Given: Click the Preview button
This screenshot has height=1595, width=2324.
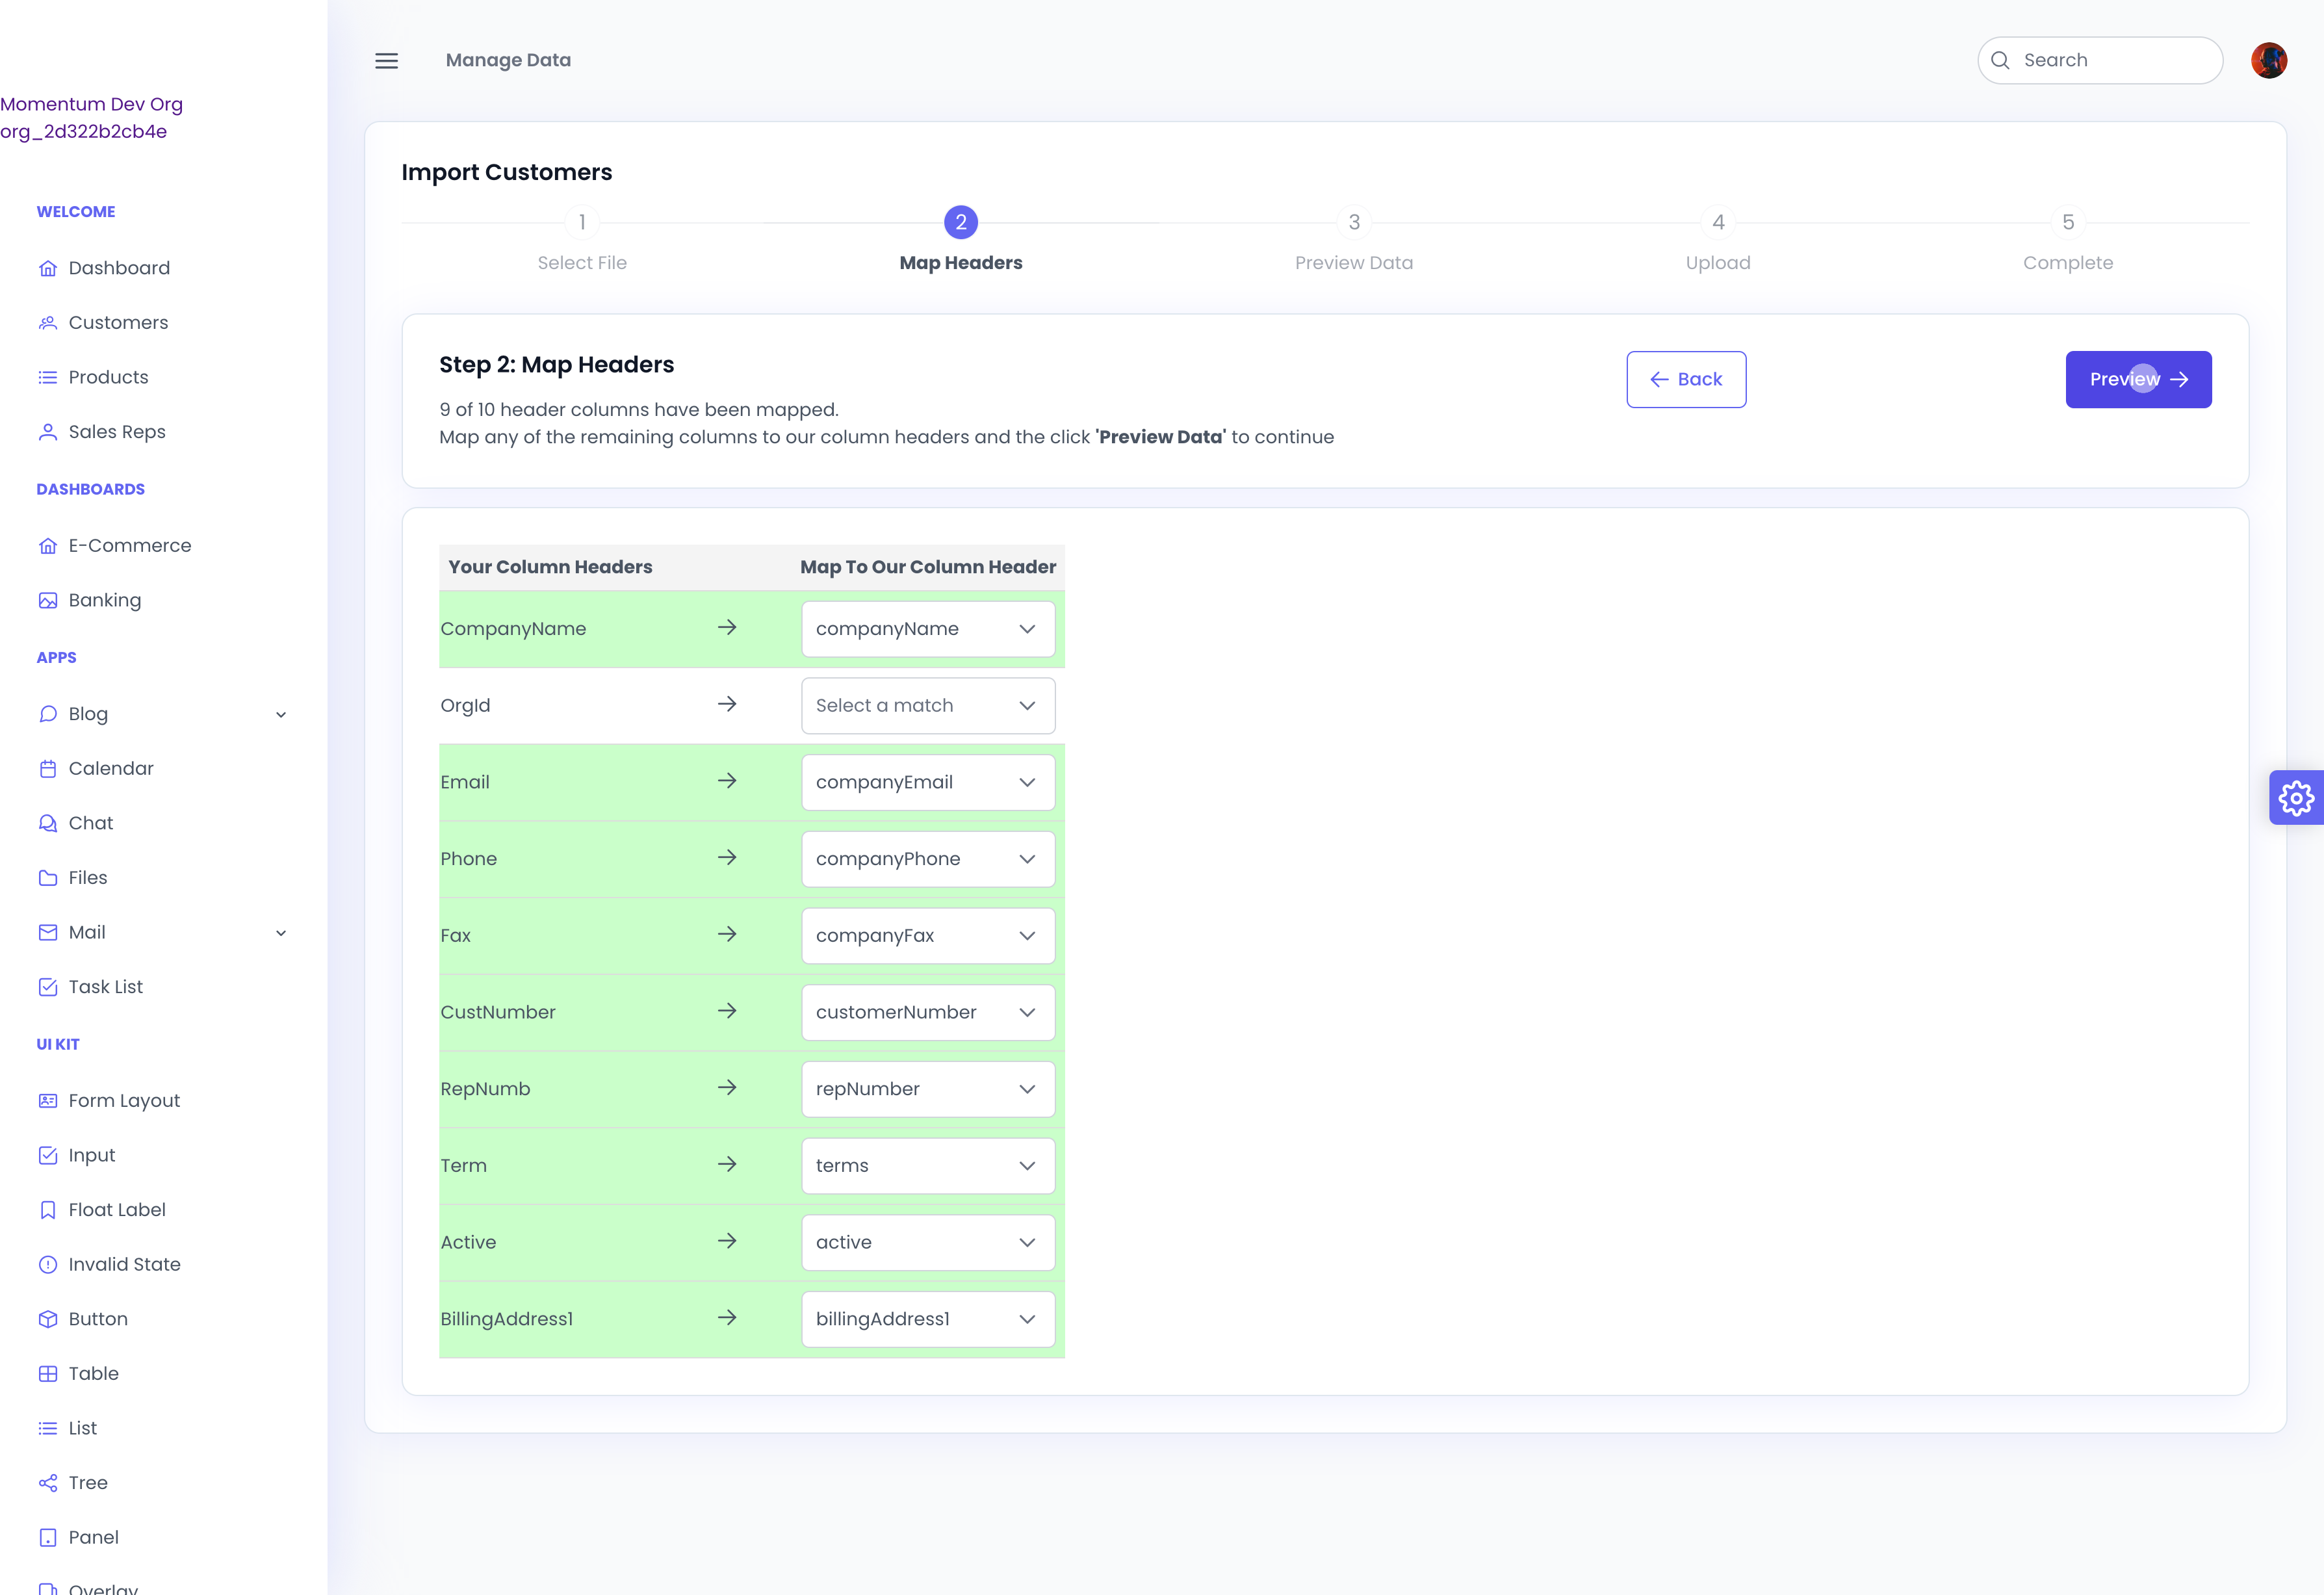Looking at the screenshot, I should (x=2138, y=379).
